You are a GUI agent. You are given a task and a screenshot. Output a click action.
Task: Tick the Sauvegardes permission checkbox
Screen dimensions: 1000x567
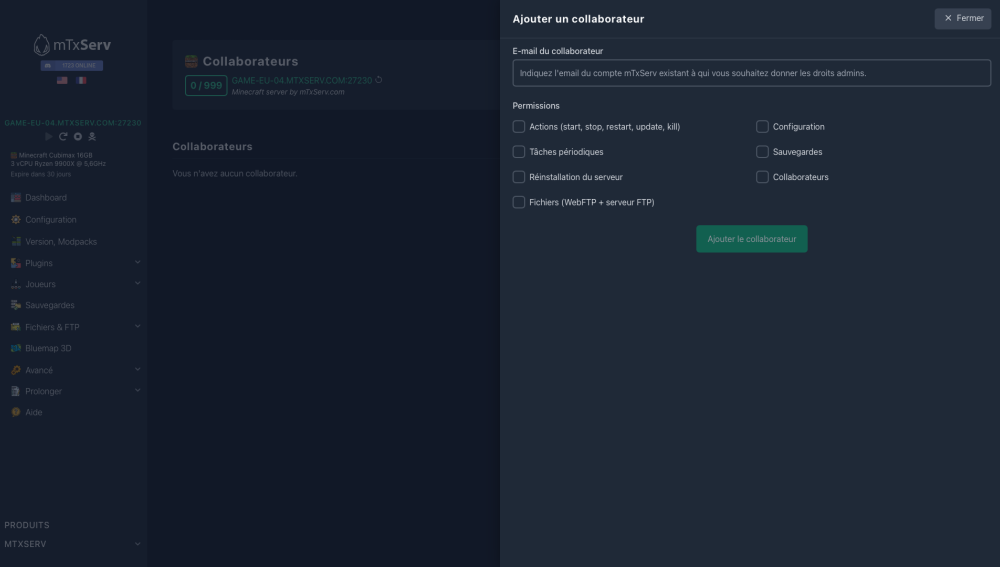click(762, 152)
